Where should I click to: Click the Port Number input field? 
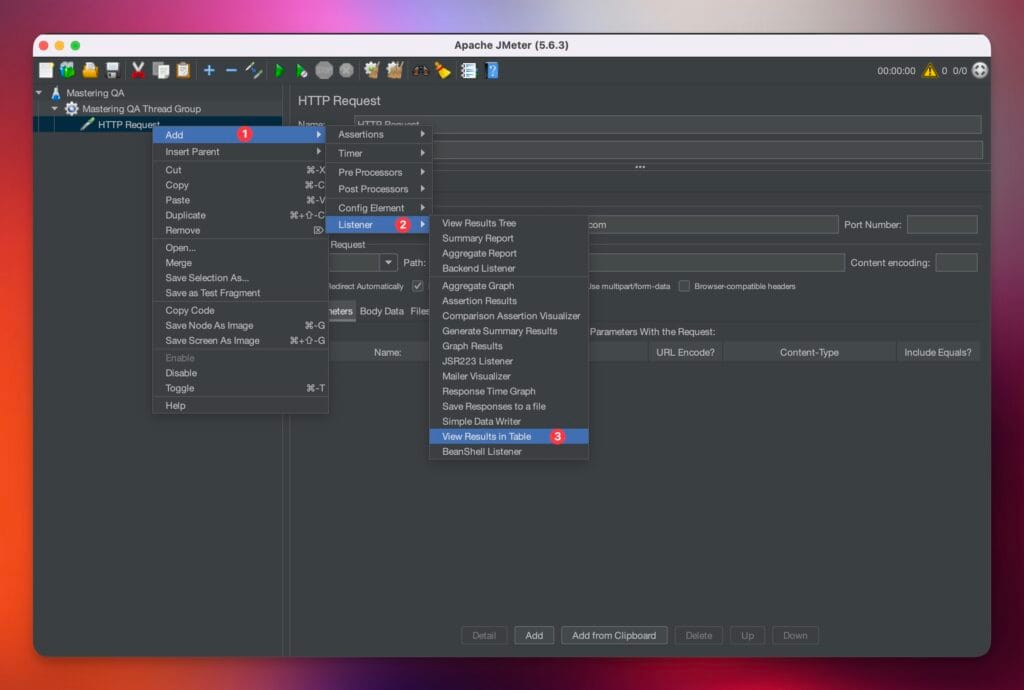click(942, 225)
